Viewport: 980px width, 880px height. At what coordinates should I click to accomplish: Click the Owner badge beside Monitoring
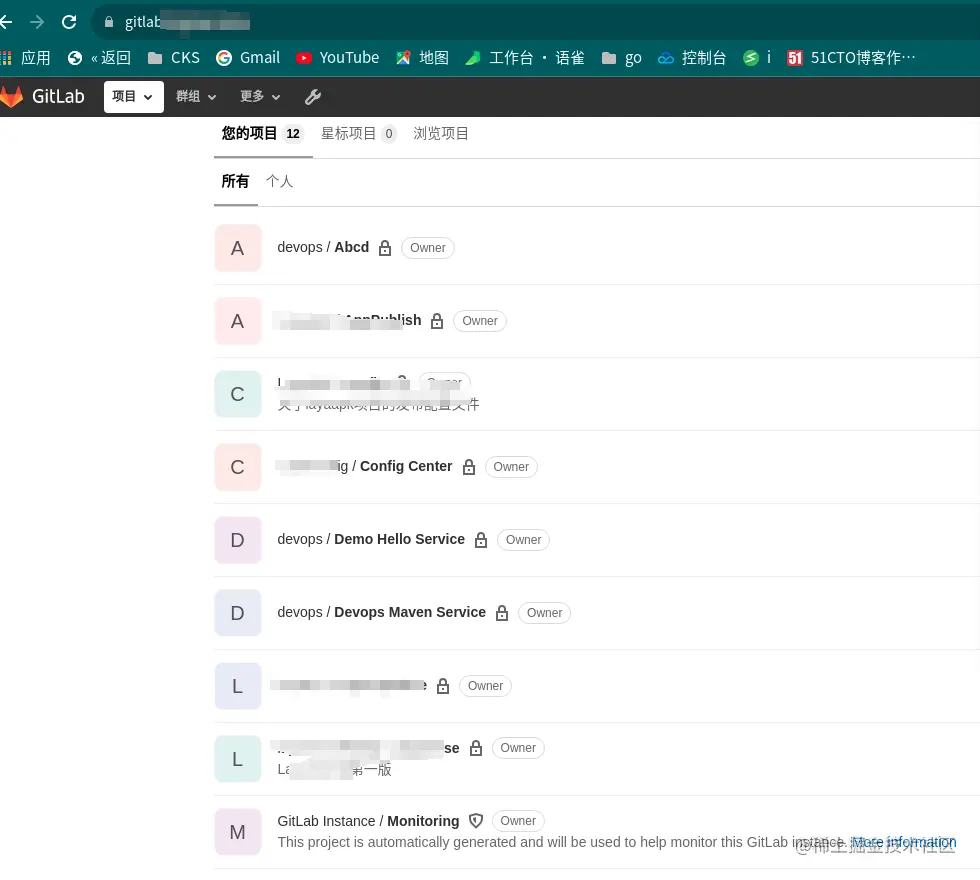click(518, 821)
